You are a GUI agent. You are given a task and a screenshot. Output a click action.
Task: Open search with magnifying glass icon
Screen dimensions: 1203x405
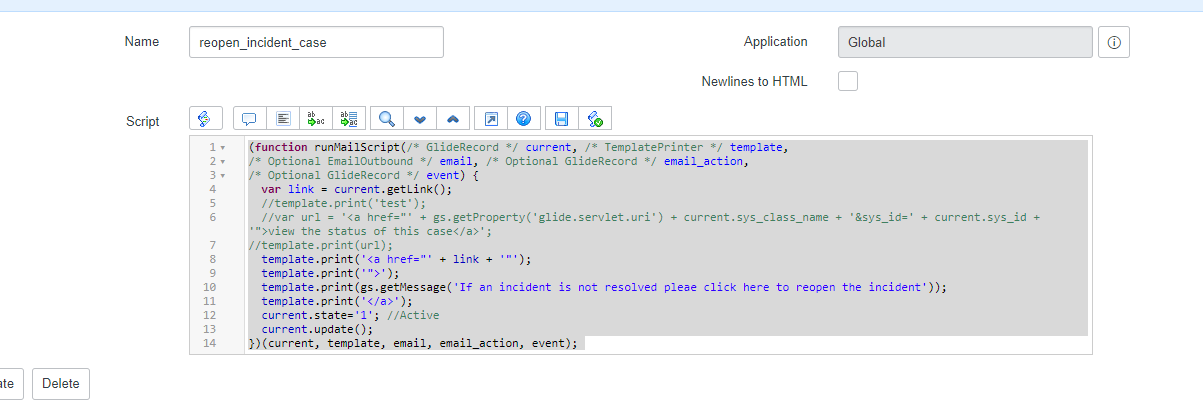(x=386, y=119)
